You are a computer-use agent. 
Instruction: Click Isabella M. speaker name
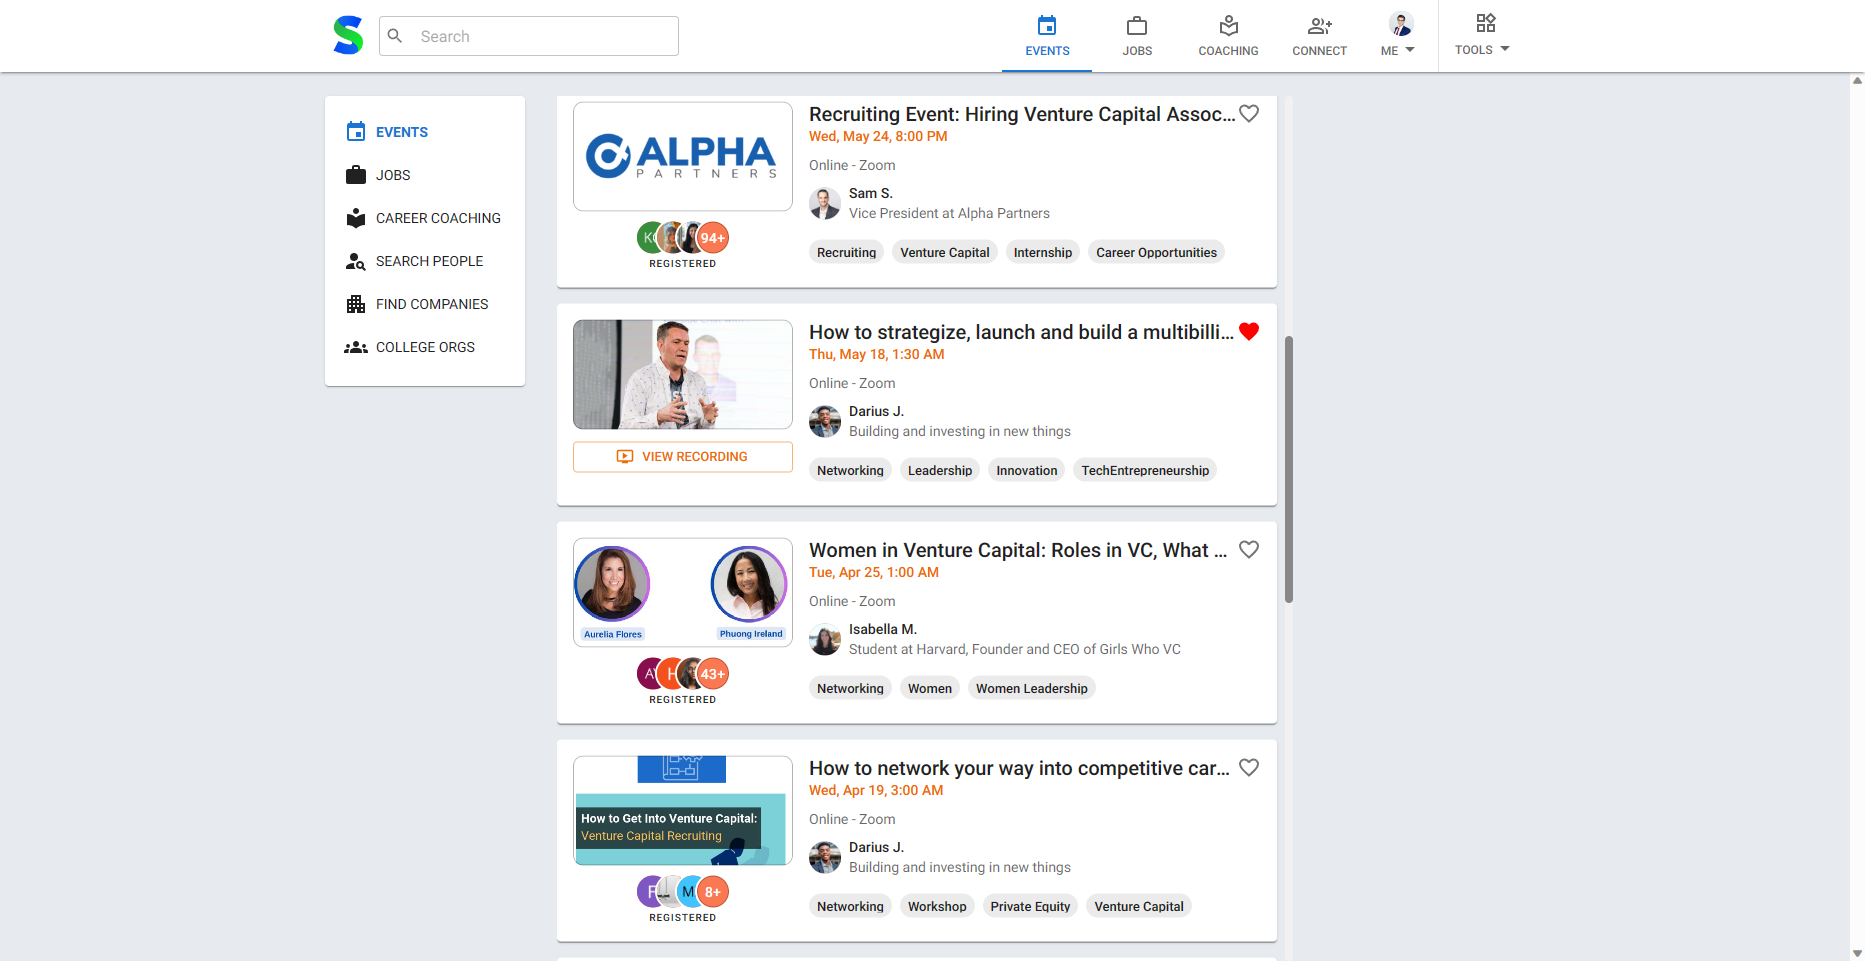click(883, 629)
